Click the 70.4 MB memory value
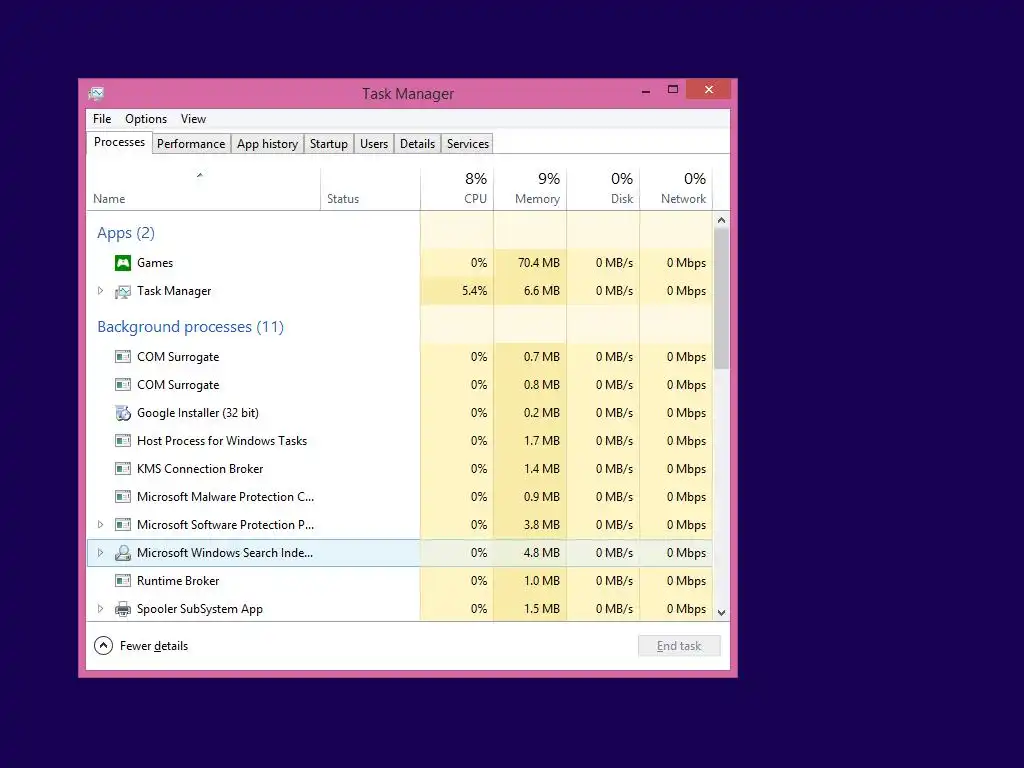Screen dimensions: 1024x768 (539, 263)
